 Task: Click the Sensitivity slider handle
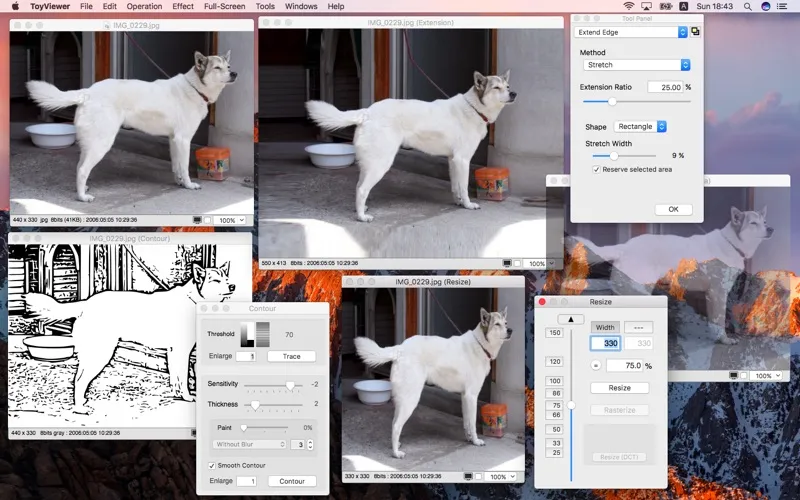tap(290, 386)
